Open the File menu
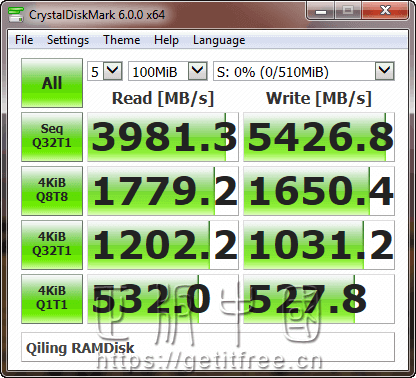Screen dimensions: 416x378 [24, 40]
